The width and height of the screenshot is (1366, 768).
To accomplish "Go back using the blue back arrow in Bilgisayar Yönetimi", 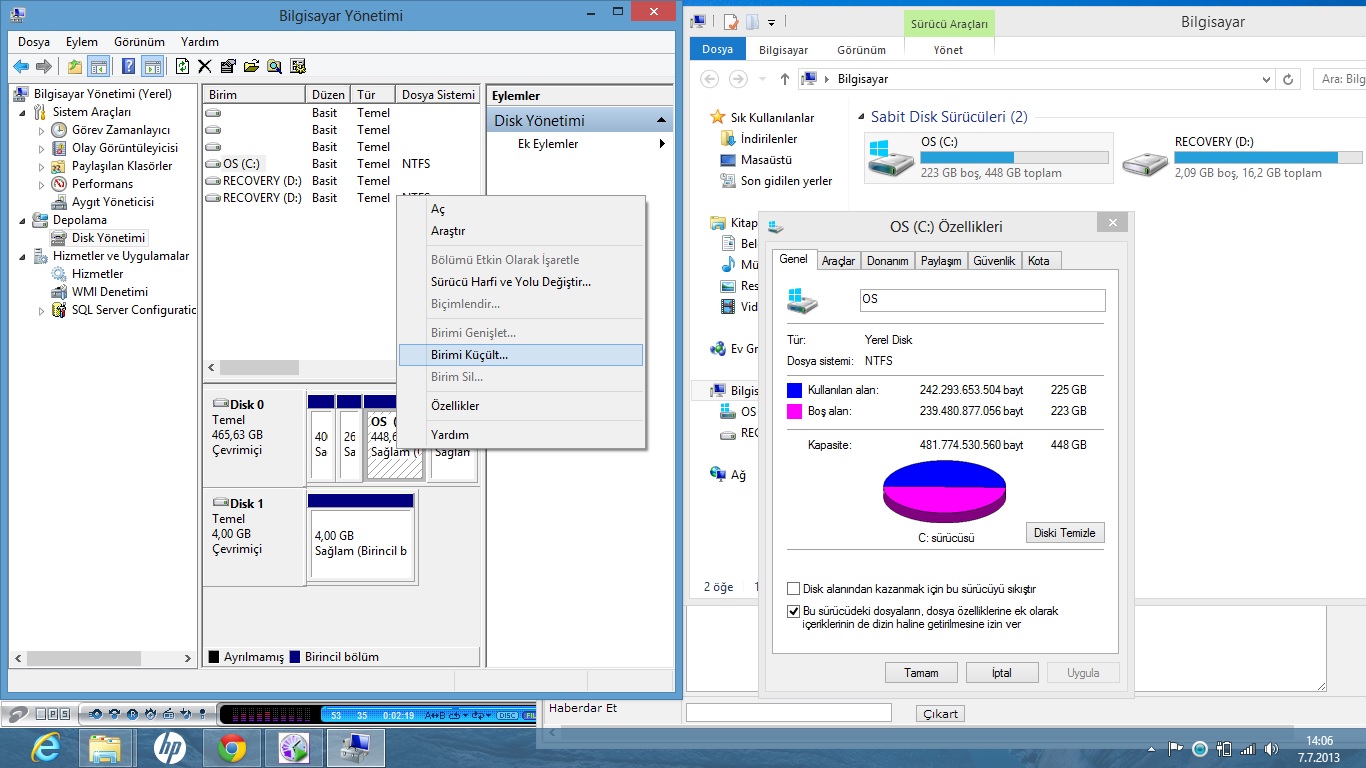I will click(21, 66).
